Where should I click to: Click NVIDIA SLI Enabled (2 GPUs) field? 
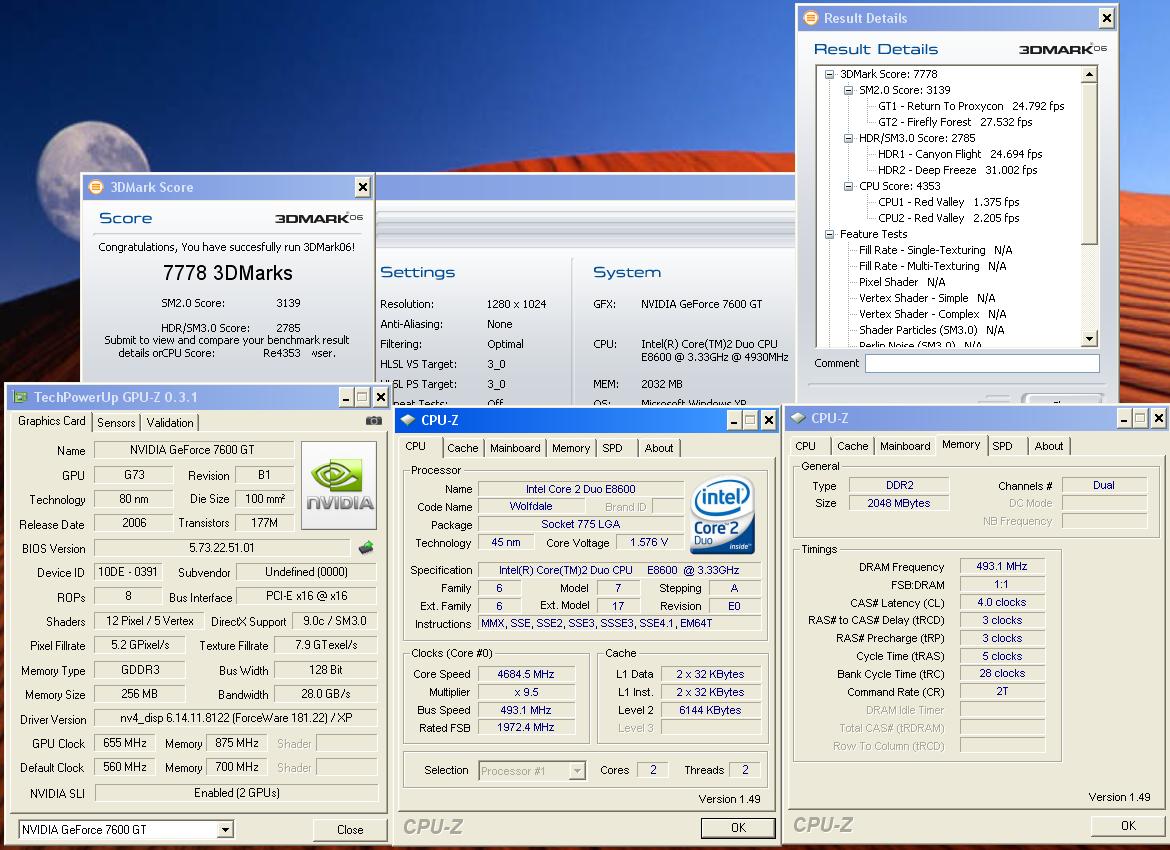pyautogui.click(x=236, y=793)
